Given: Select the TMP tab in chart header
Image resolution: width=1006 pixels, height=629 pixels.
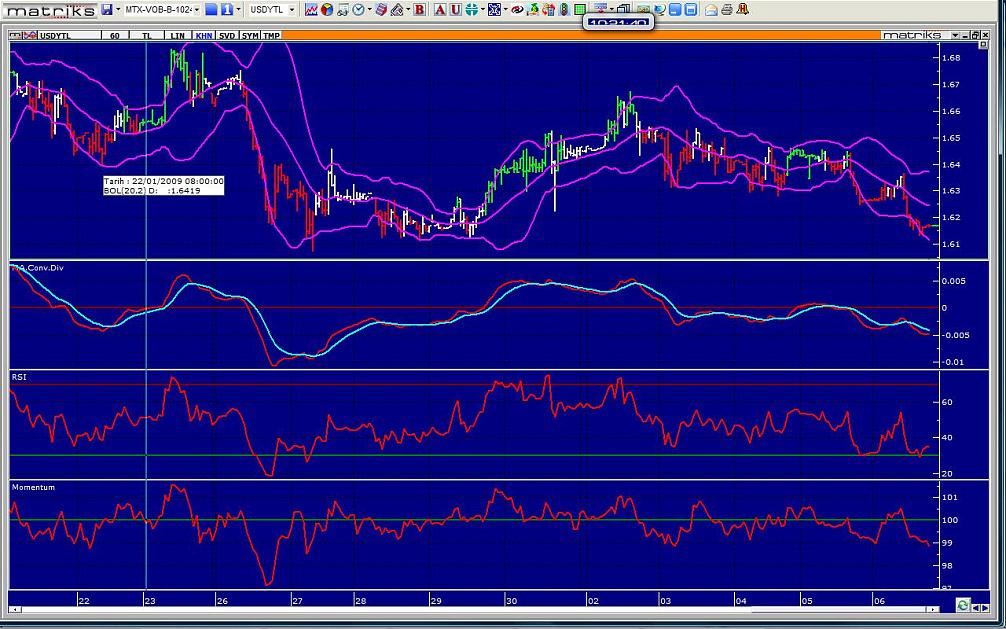Looking at the screenshot, I should point(272,35).
